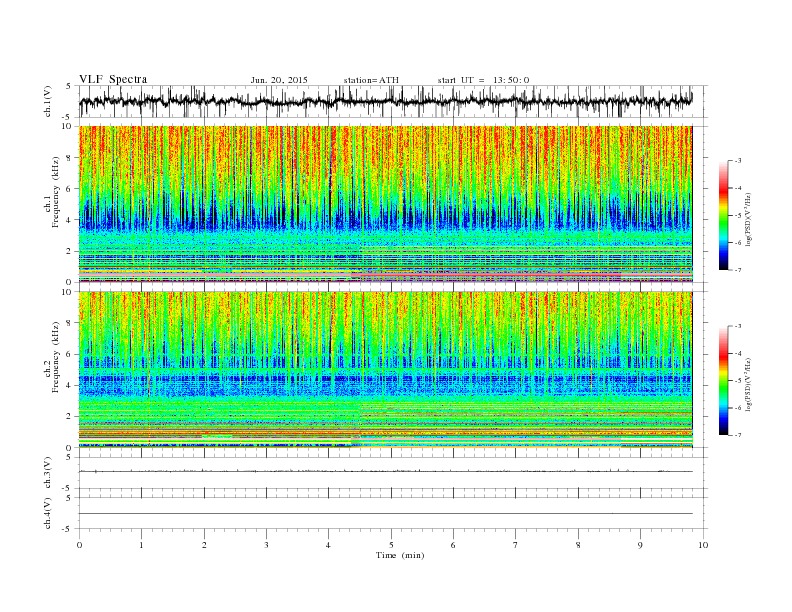Click the "2" kHz tick of ch.2 spectrogram
Image resolution: width=792 pixels, height=612 pixels.
click(x=70, y=417)
